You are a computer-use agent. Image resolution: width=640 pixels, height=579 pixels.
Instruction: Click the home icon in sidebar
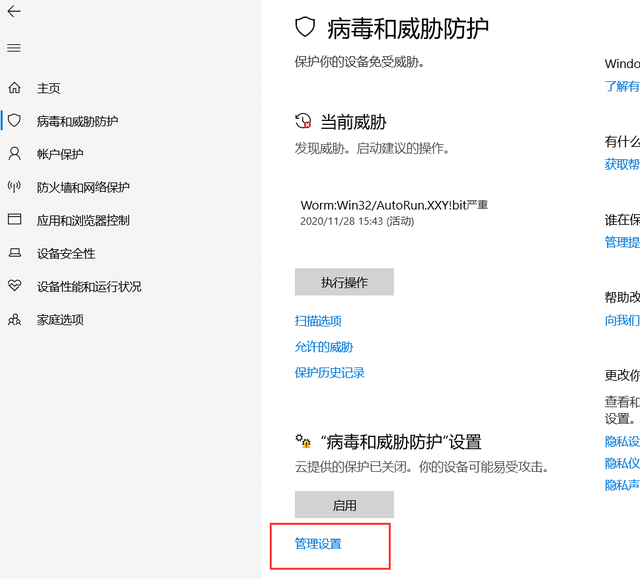point(14,88)
